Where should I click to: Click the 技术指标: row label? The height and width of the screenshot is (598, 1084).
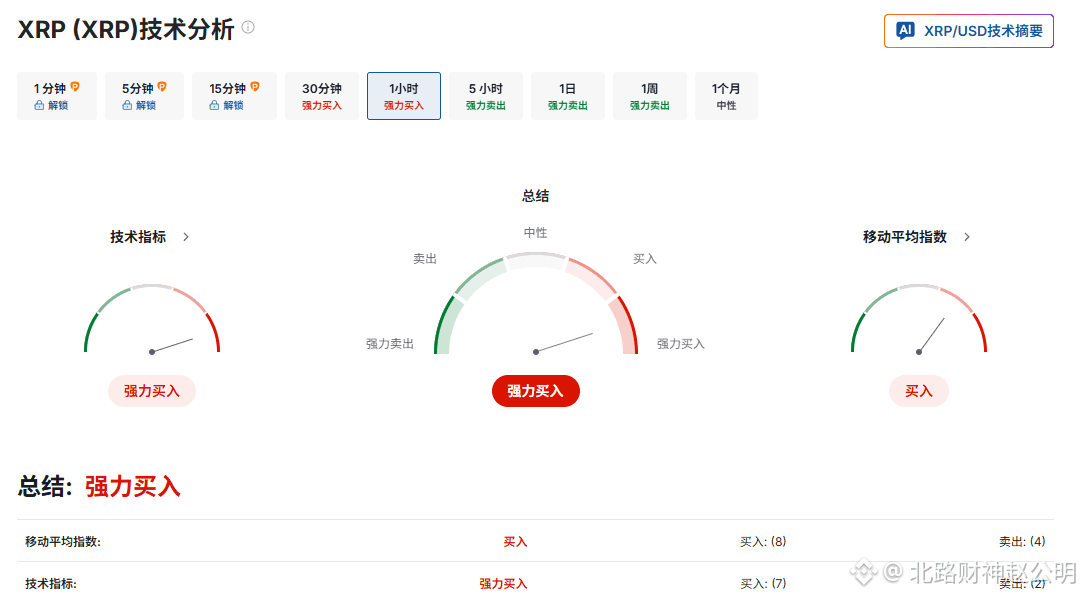51,584
